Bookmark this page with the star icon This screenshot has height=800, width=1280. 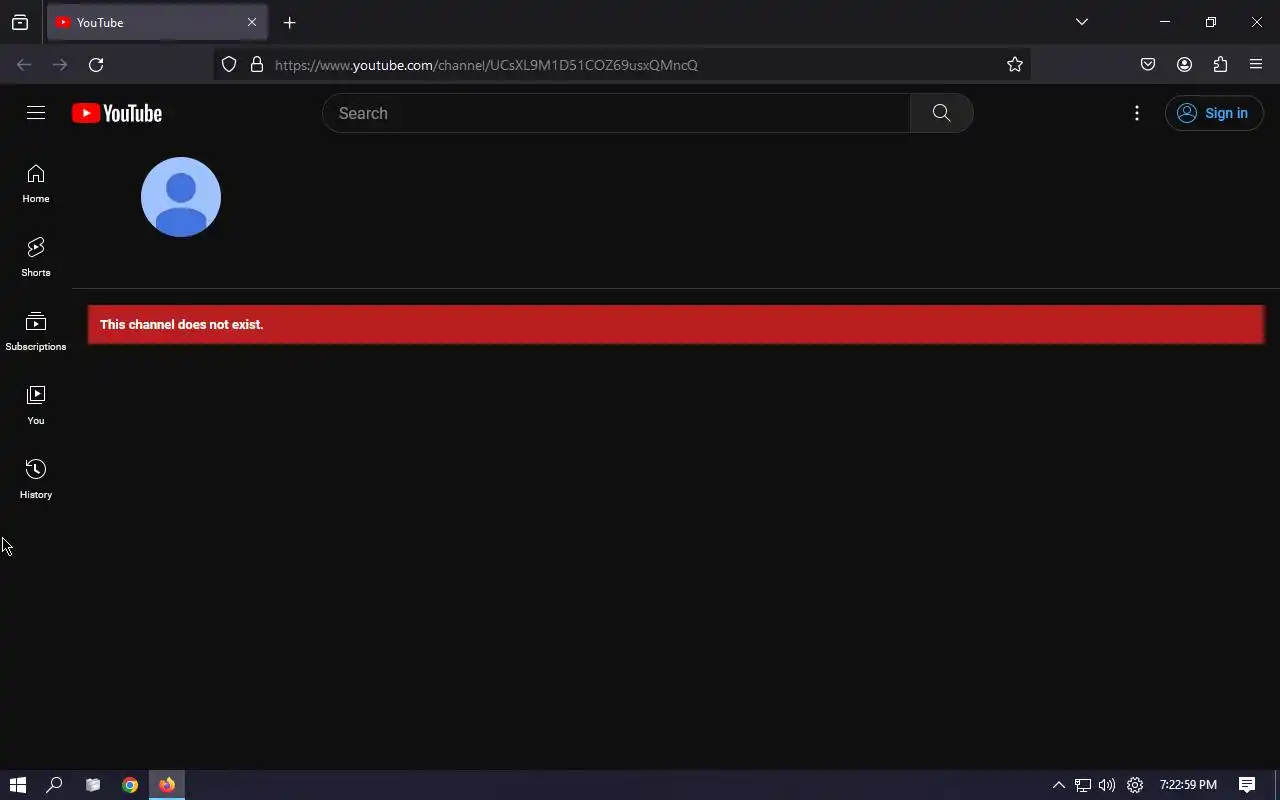pyautogui.click(x=1015, y=65)
